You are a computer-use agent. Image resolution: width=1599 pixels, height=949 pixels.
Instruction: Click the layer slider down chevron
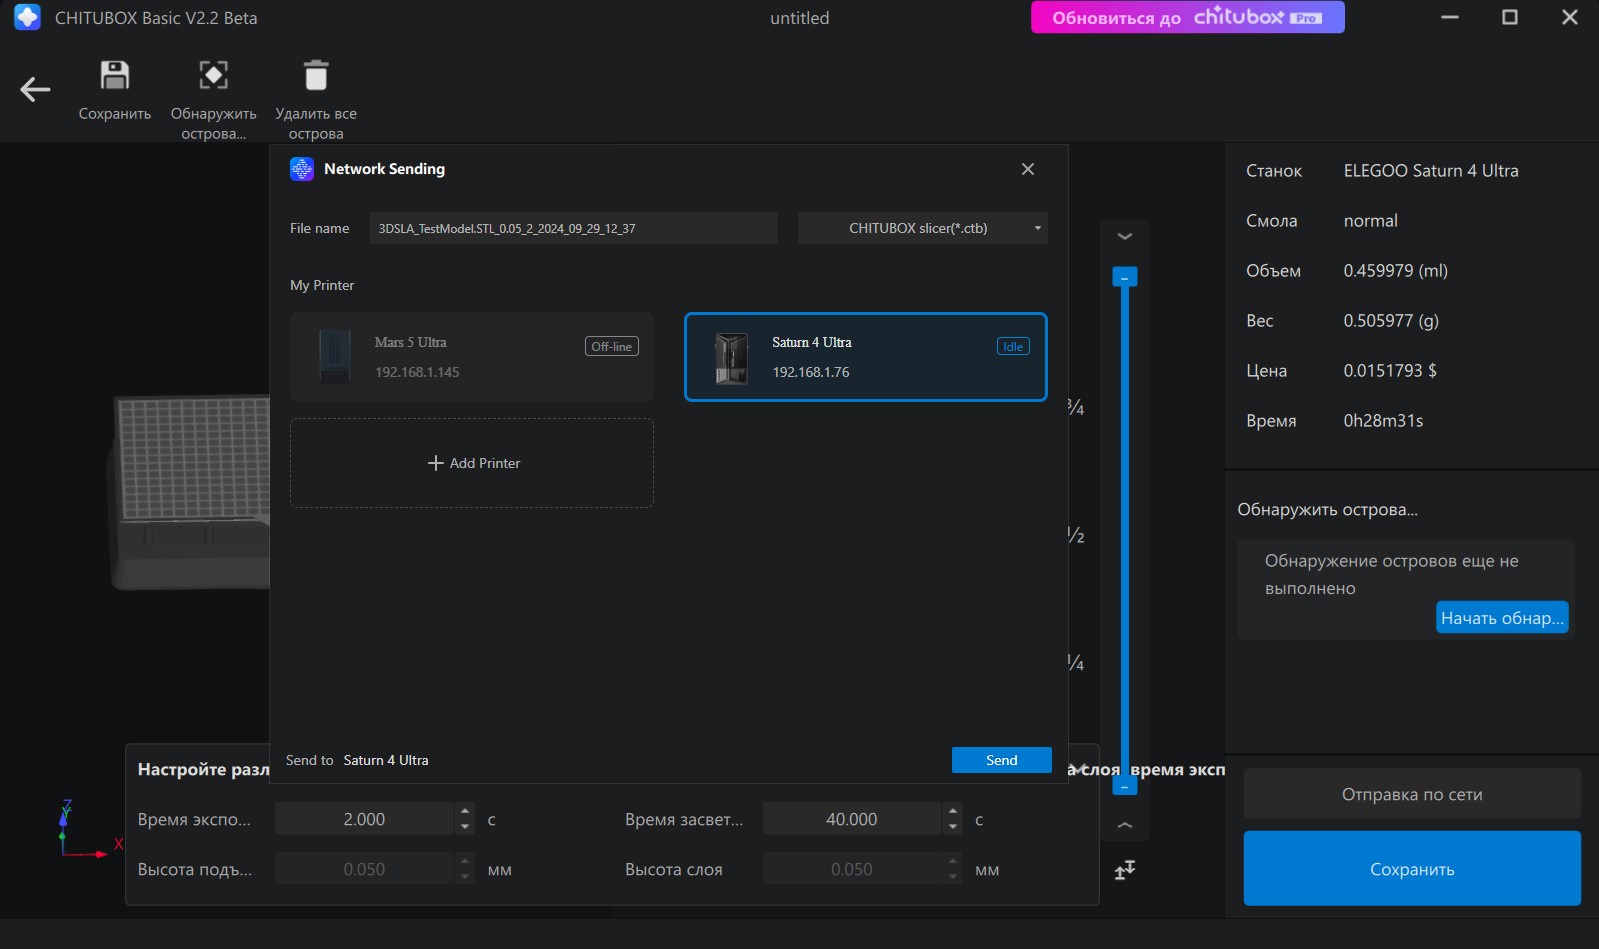point(1125,237)
